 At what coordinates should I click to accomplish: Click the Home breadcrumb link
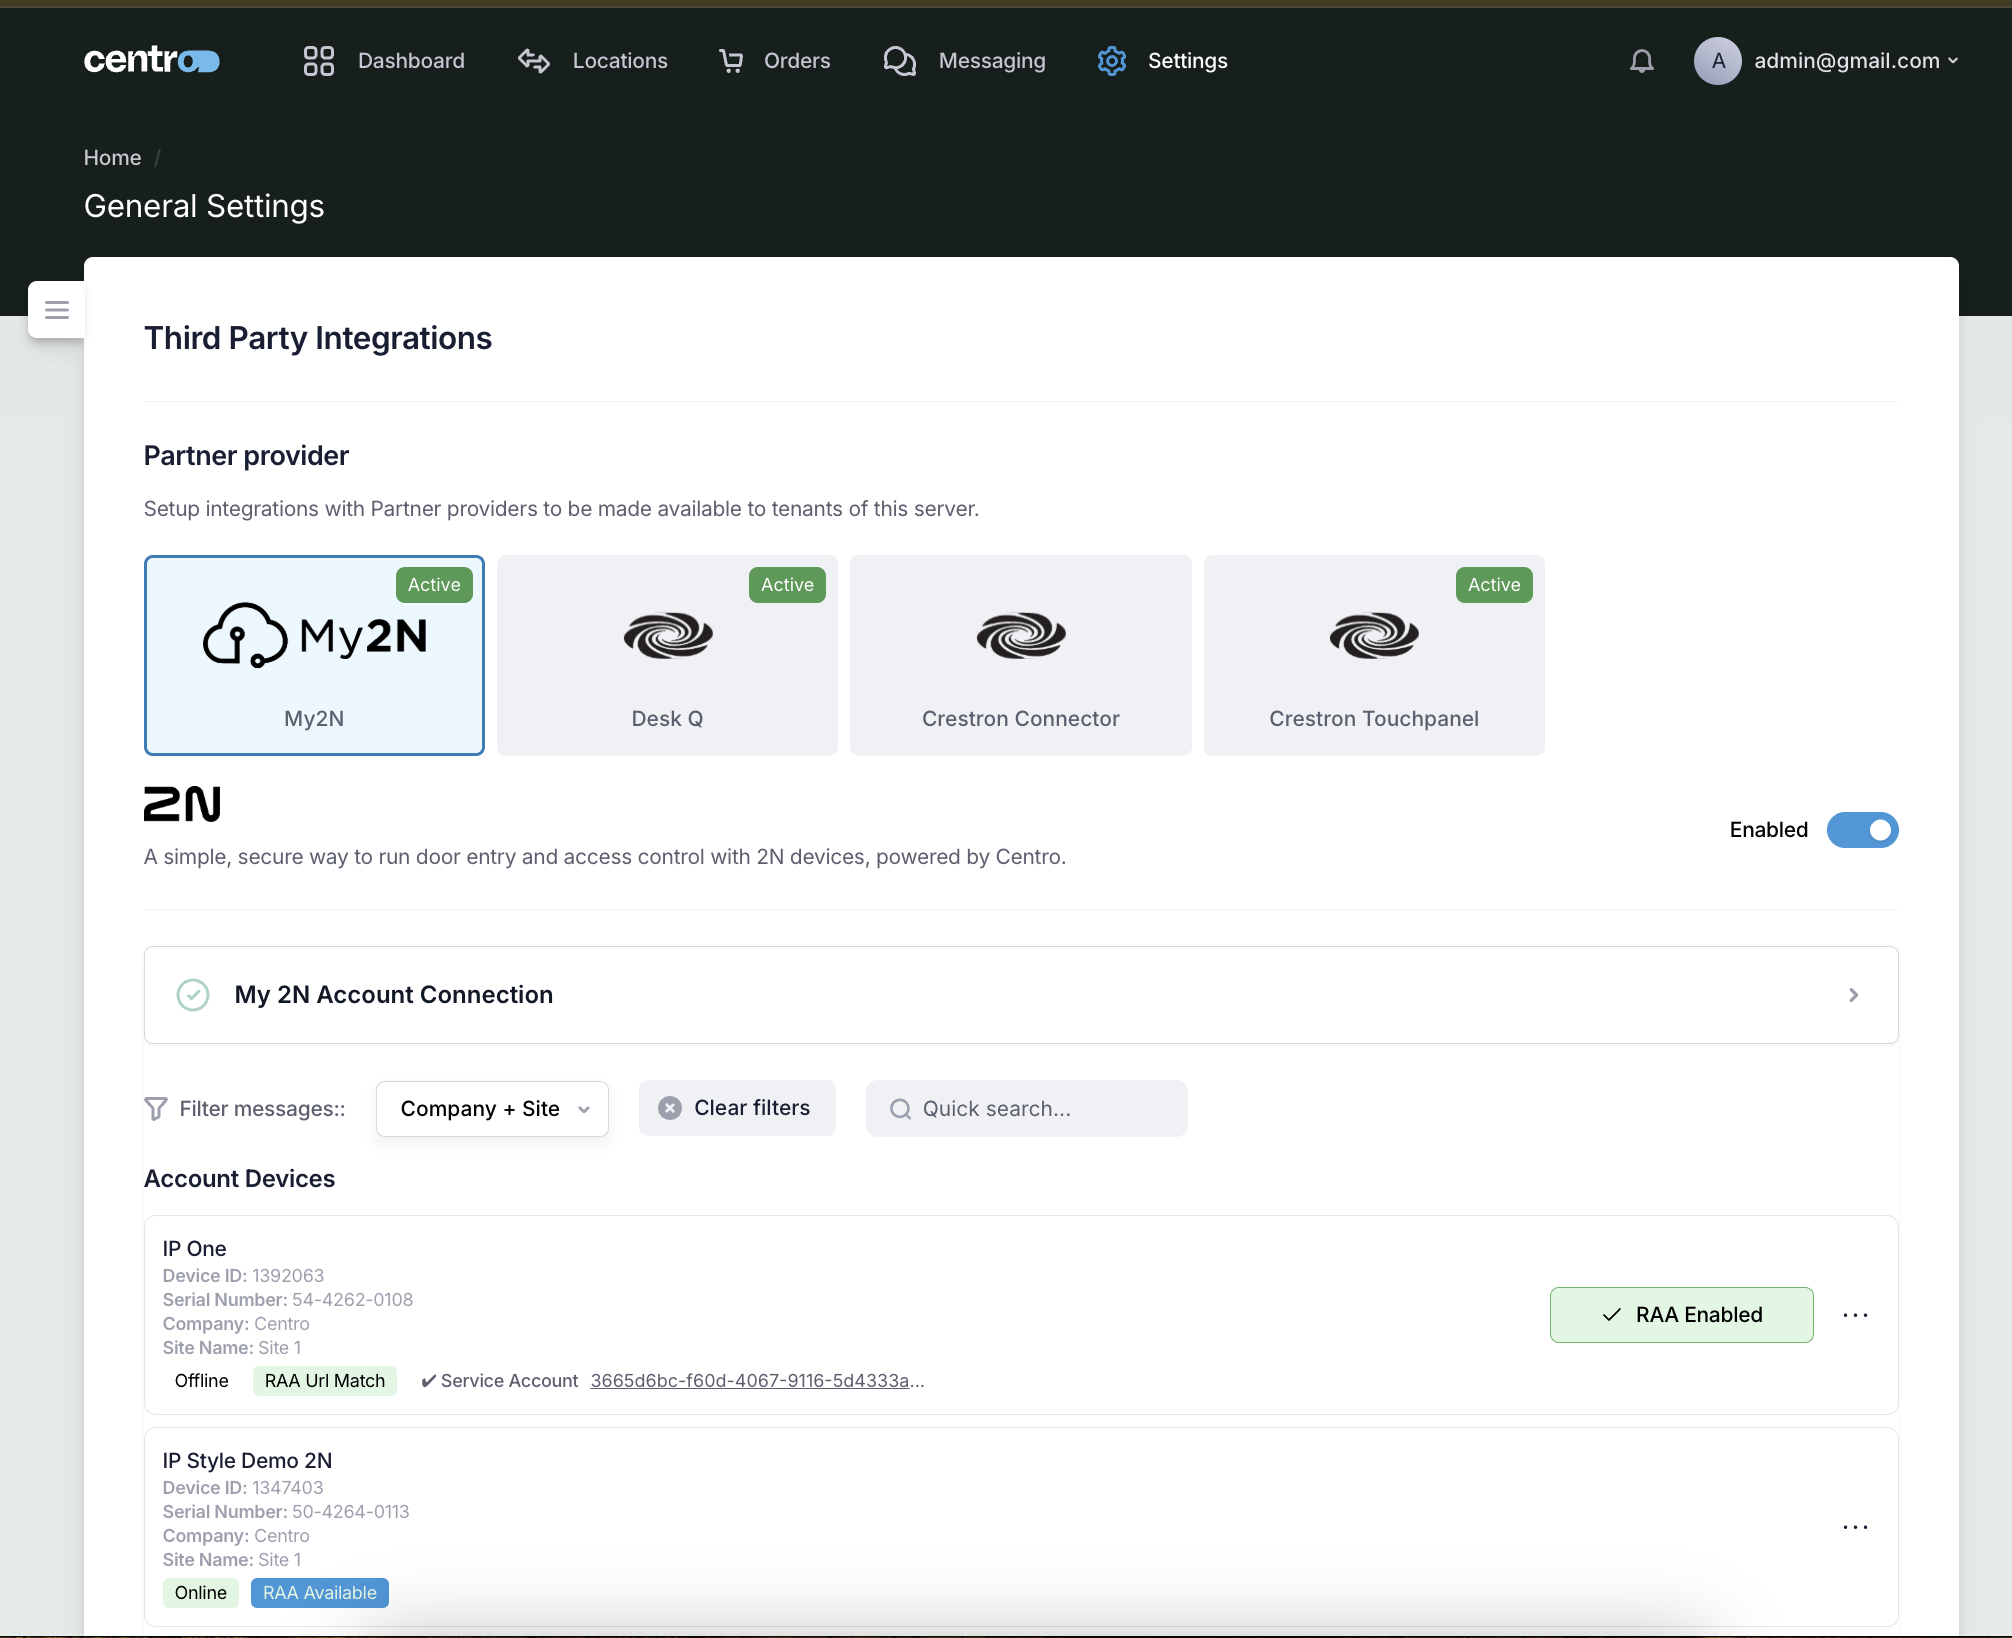[112, 158]
